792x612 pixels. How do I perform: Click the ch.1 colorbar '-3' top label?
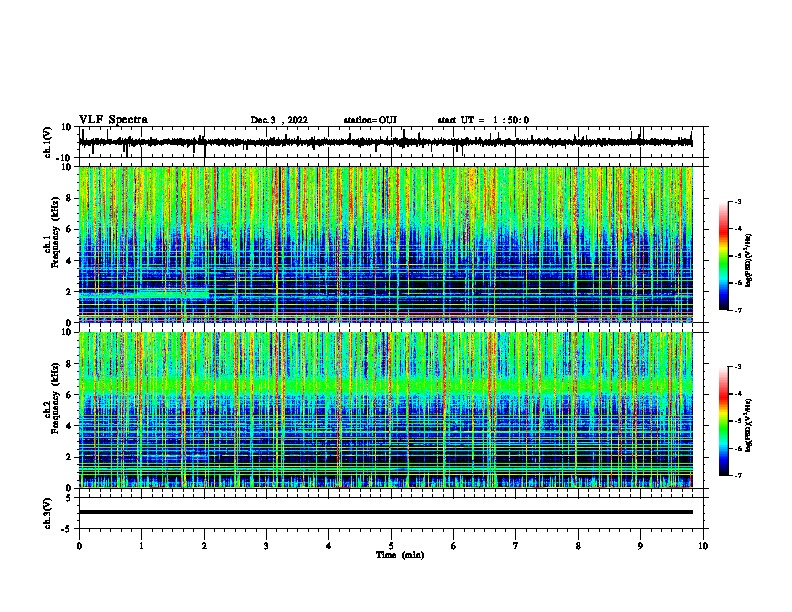(737, 201)
